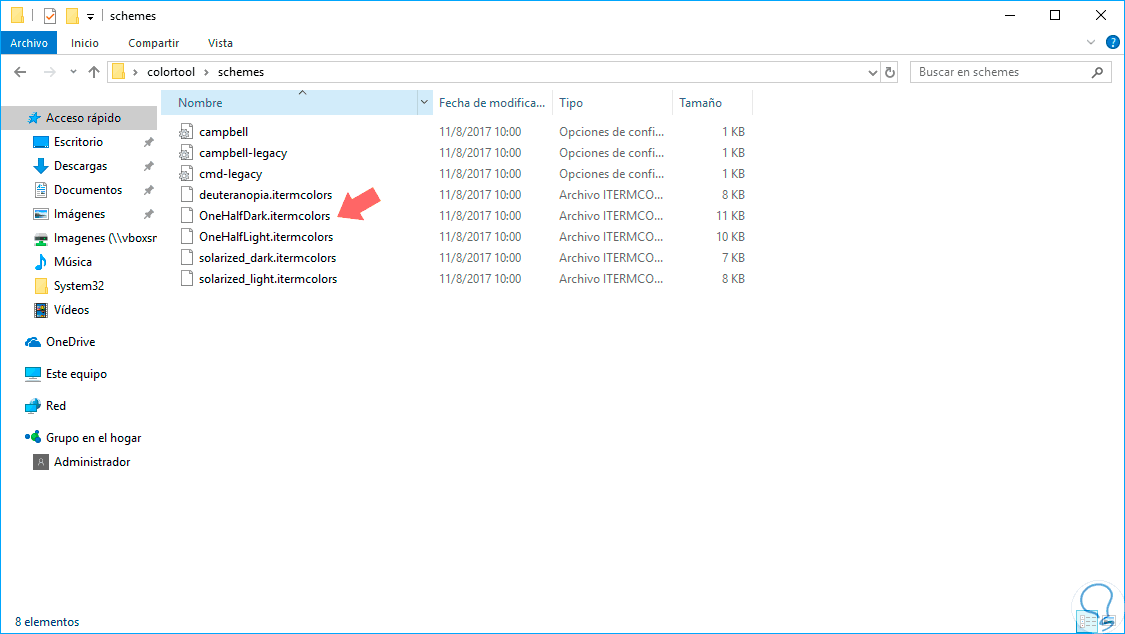The image size is (1125, 634).
Task: Open Vídeos in the navigation pane
Action: [x=71, y=310]
